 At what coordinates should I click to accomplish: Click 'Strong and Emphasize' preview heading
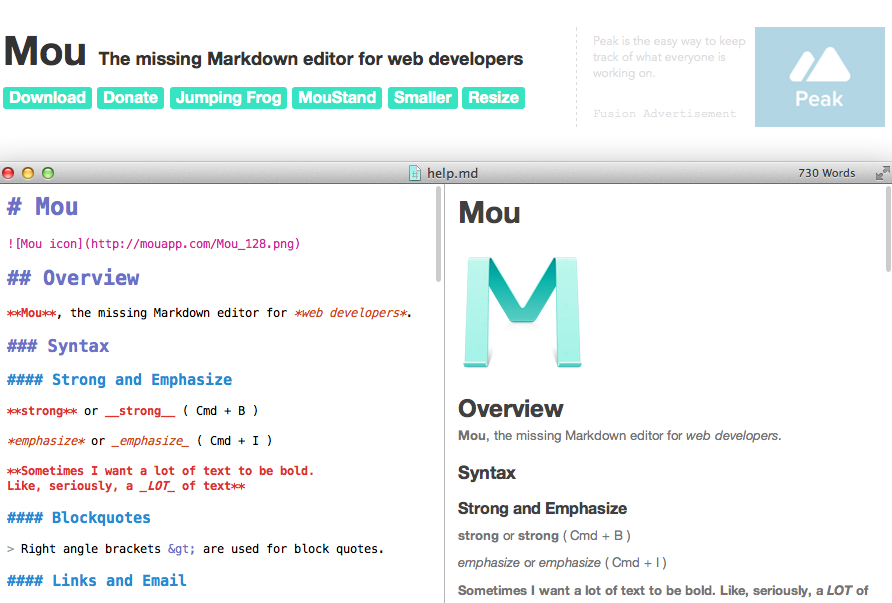pos(542,508)
